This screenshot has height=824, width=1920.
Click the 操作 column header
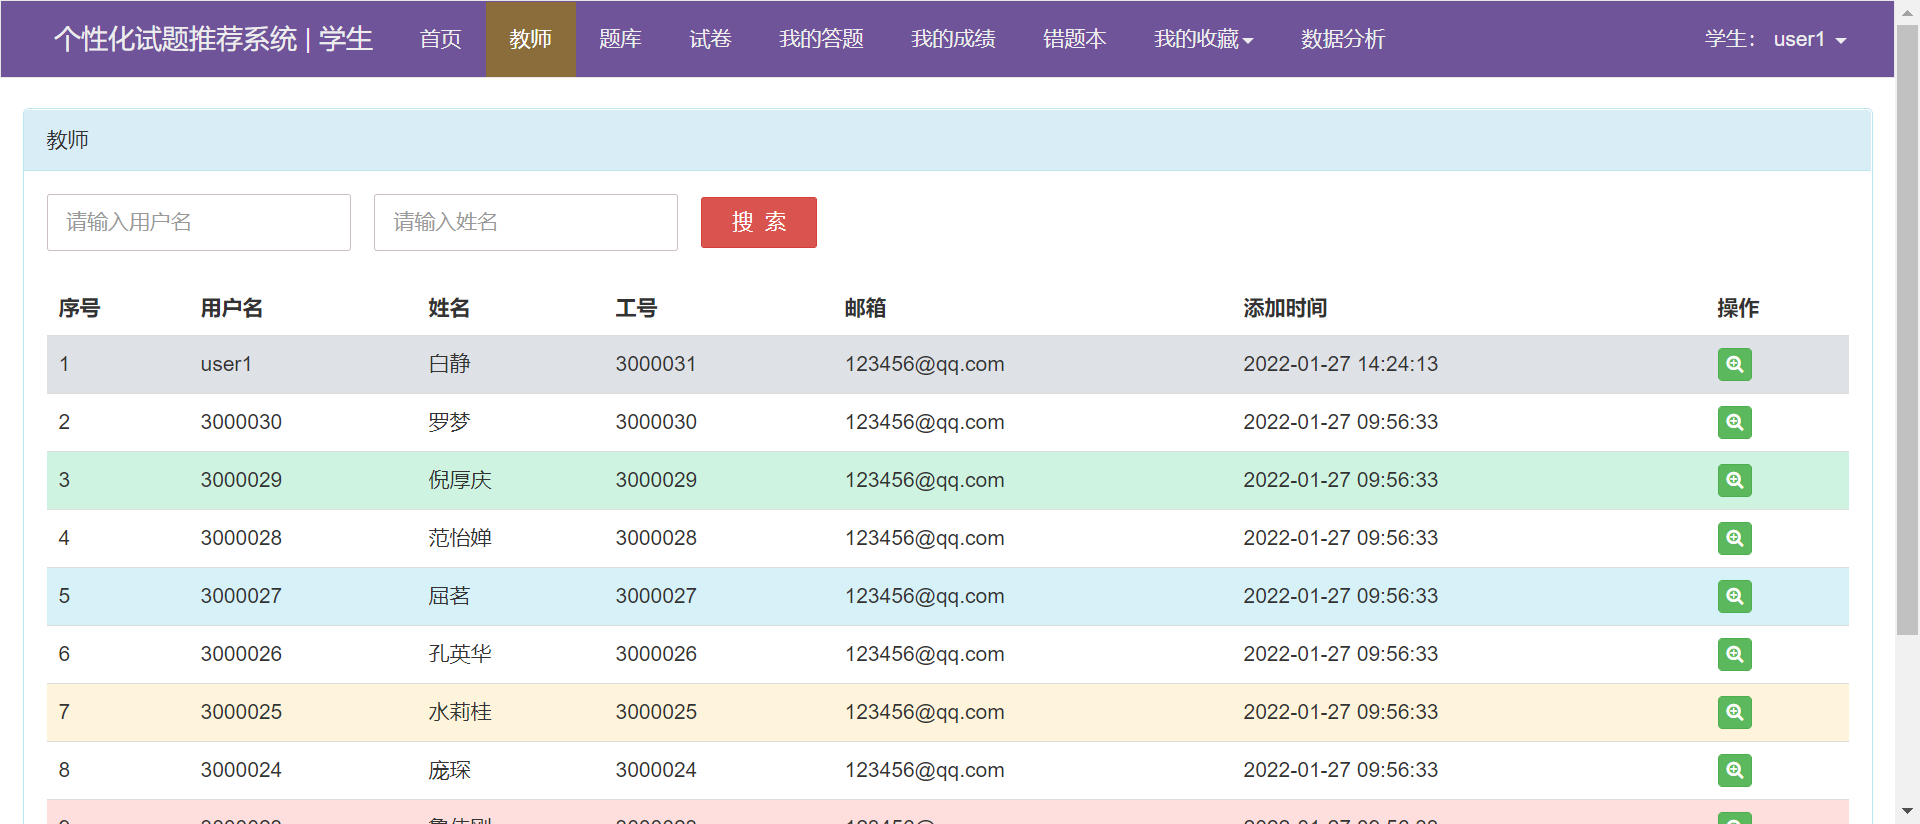click(x=1738, y=308)
